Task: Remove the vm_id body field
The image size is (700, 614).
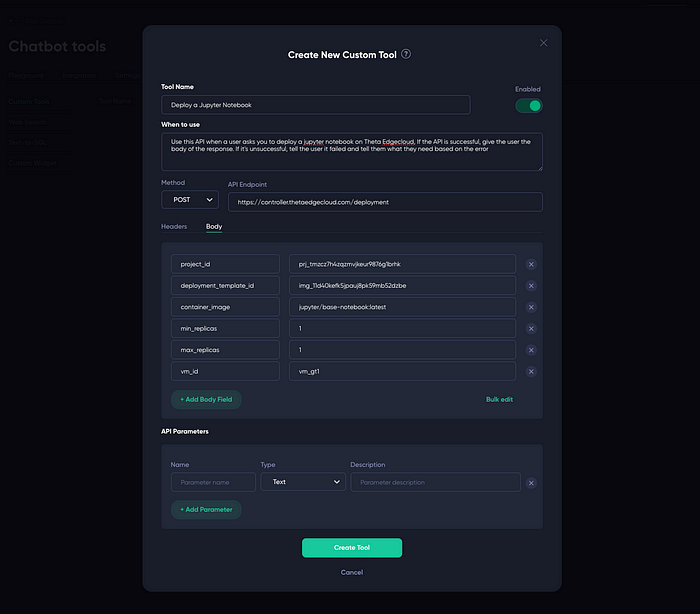Action: (531, 372)
